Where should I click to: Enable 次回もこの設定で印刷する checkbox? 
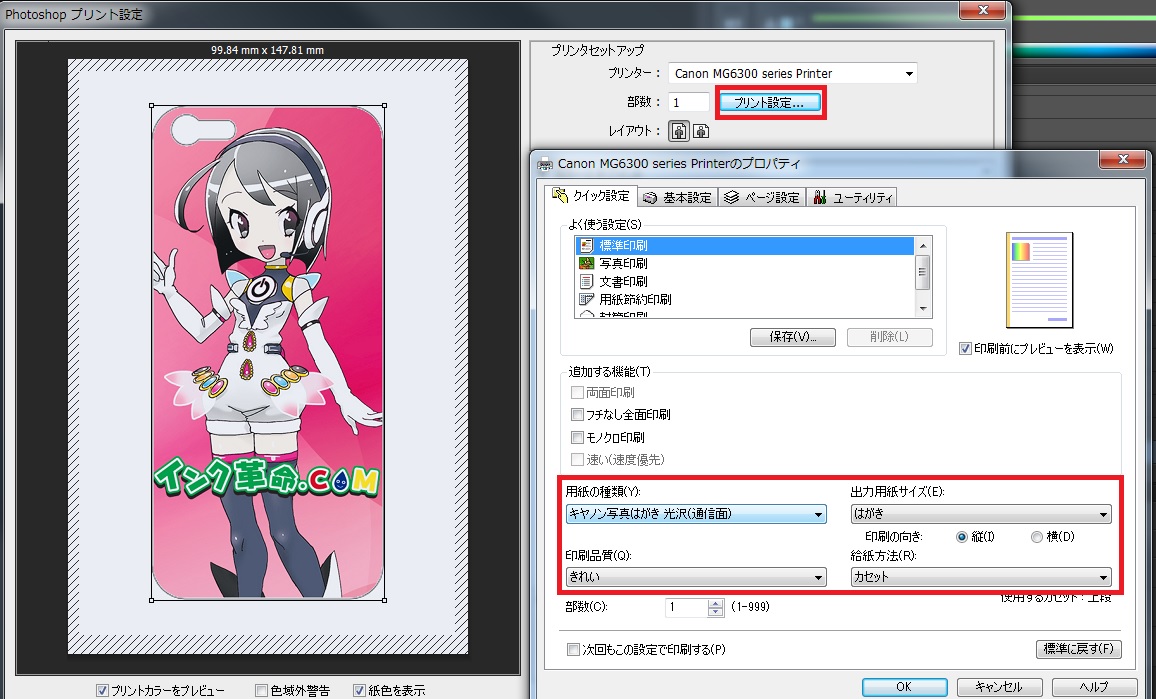click(x=573, y=650)
